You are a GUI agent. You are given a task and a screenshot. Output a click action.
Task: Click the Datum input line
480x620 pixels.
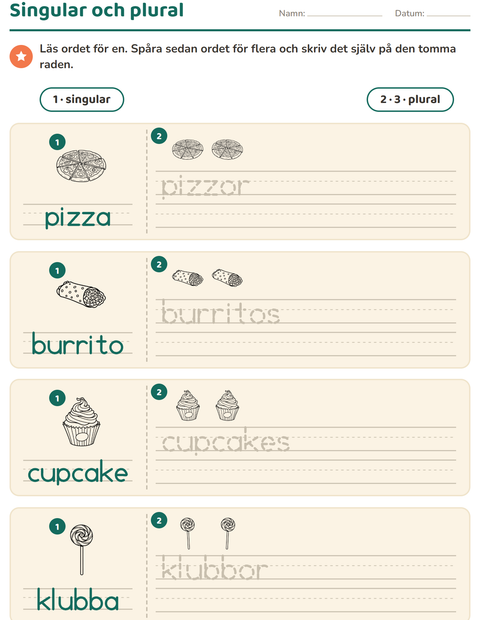pyautogui.click(x=448, y=13)
